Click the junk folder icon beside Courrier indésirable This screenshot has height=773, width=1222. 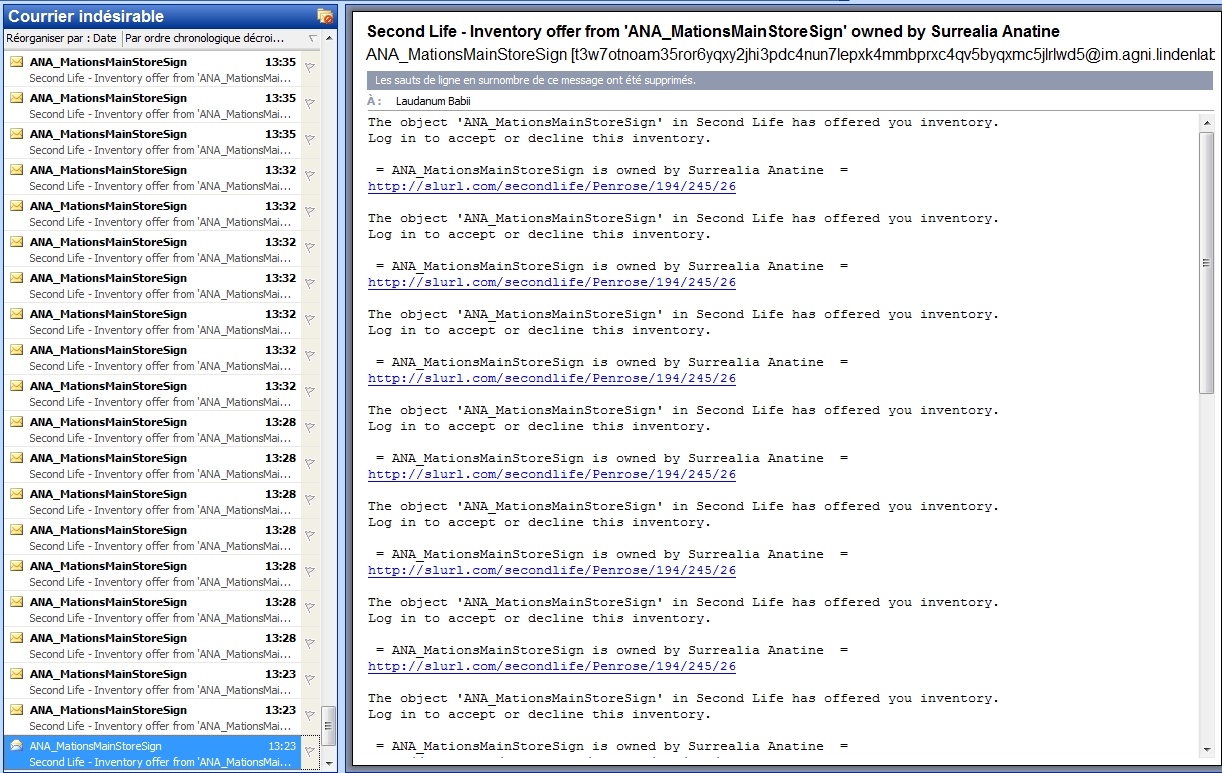tap(324, 16)
